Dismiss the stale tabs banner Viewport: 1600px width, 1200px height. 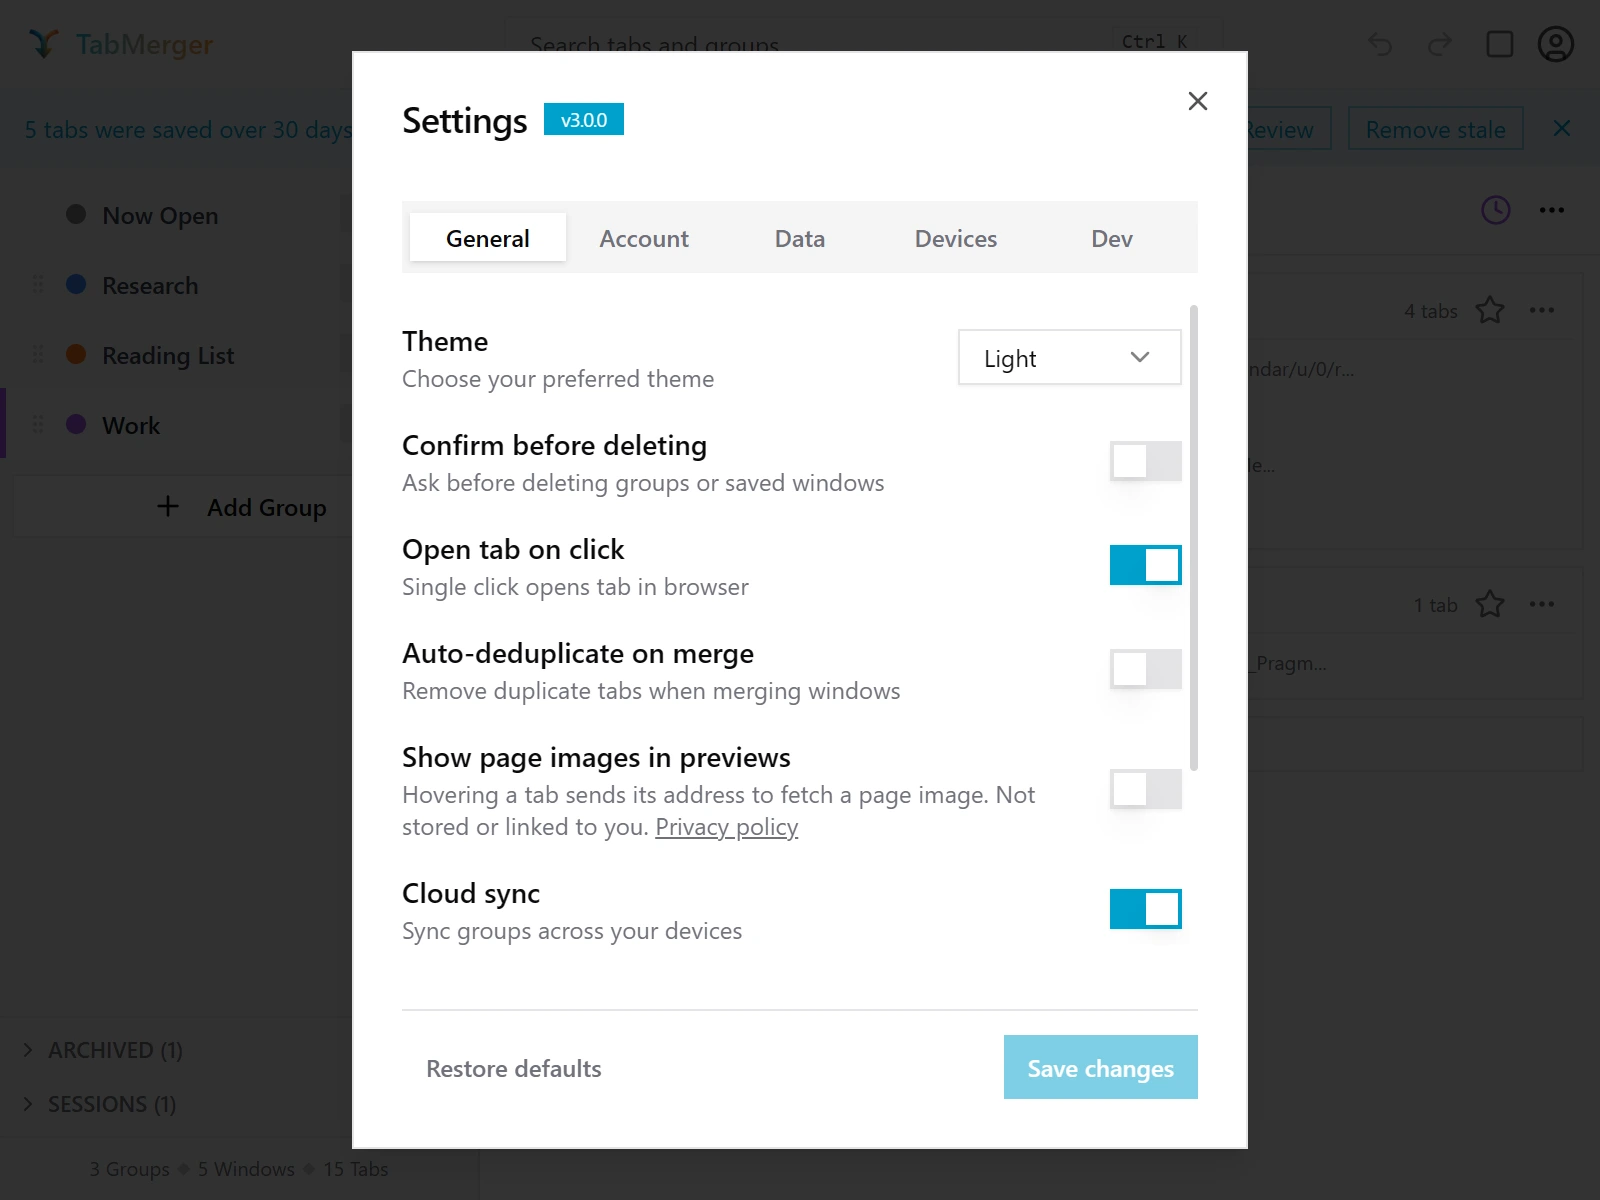(1561, 129)
